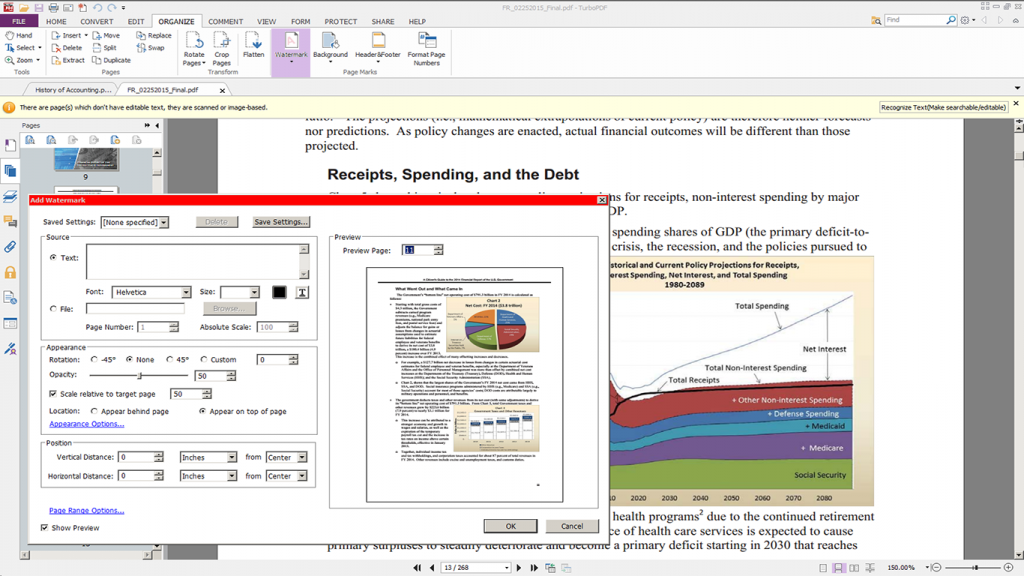Click the Preview Page number field
The height and width of the screenshot is (576, 1024).
(x=418, y=250)
